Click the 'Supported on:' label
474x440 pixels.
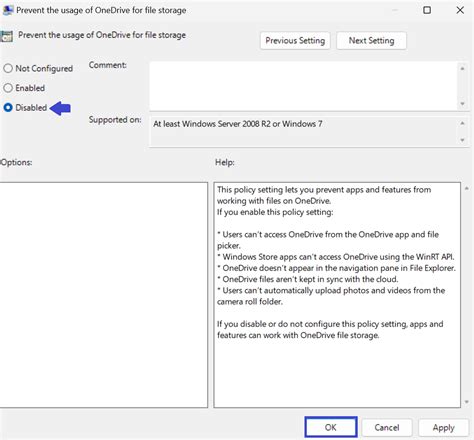[x=115, y=120]
